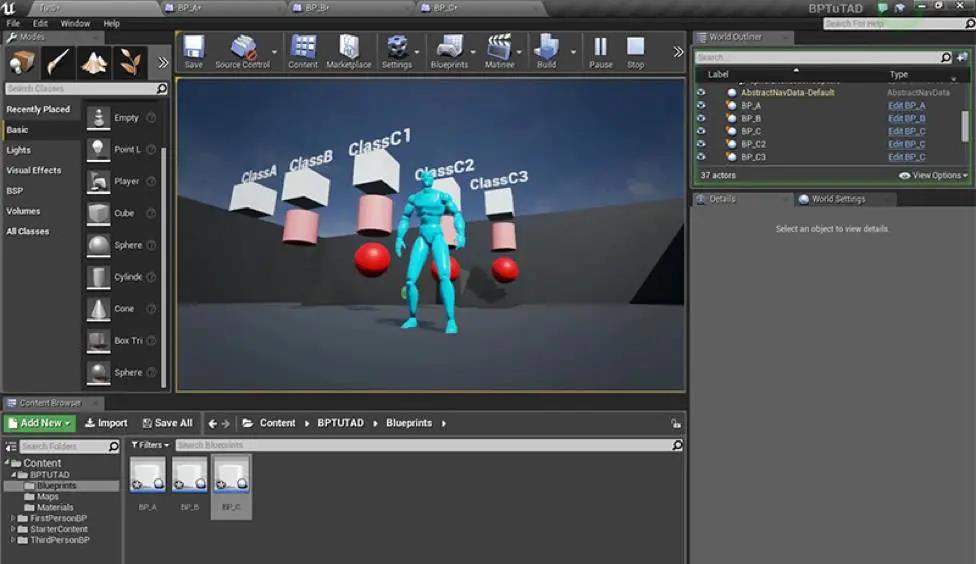The height and width of the screenshot is (564, 976).
Task: Click Edit BP_B link
Action: [x=906, y=118]
